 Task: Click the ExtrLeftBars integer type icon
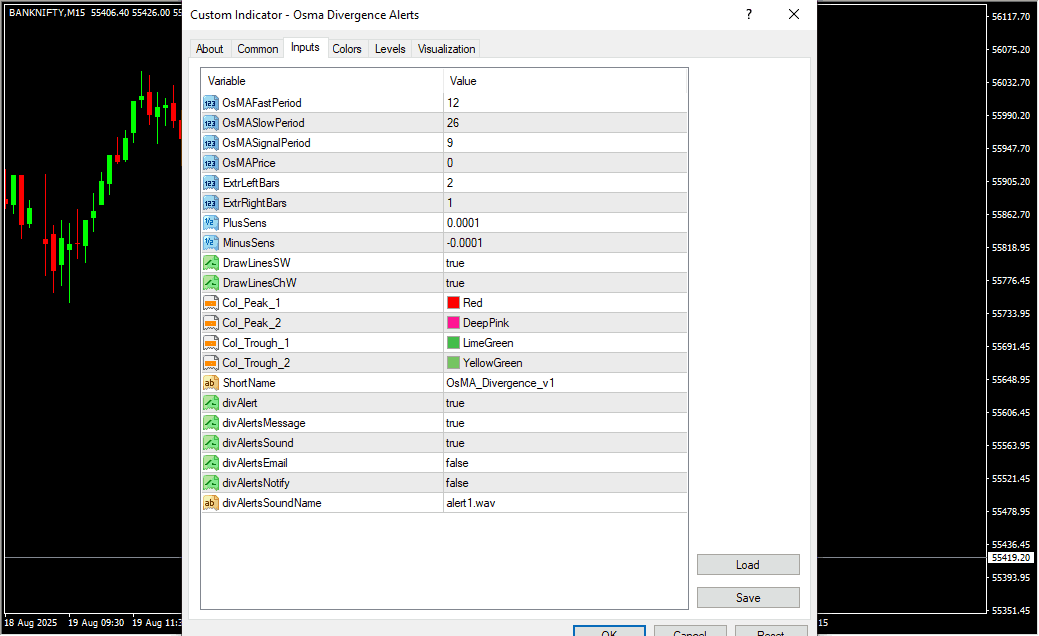pyautogui.click(x=210, y=183)
